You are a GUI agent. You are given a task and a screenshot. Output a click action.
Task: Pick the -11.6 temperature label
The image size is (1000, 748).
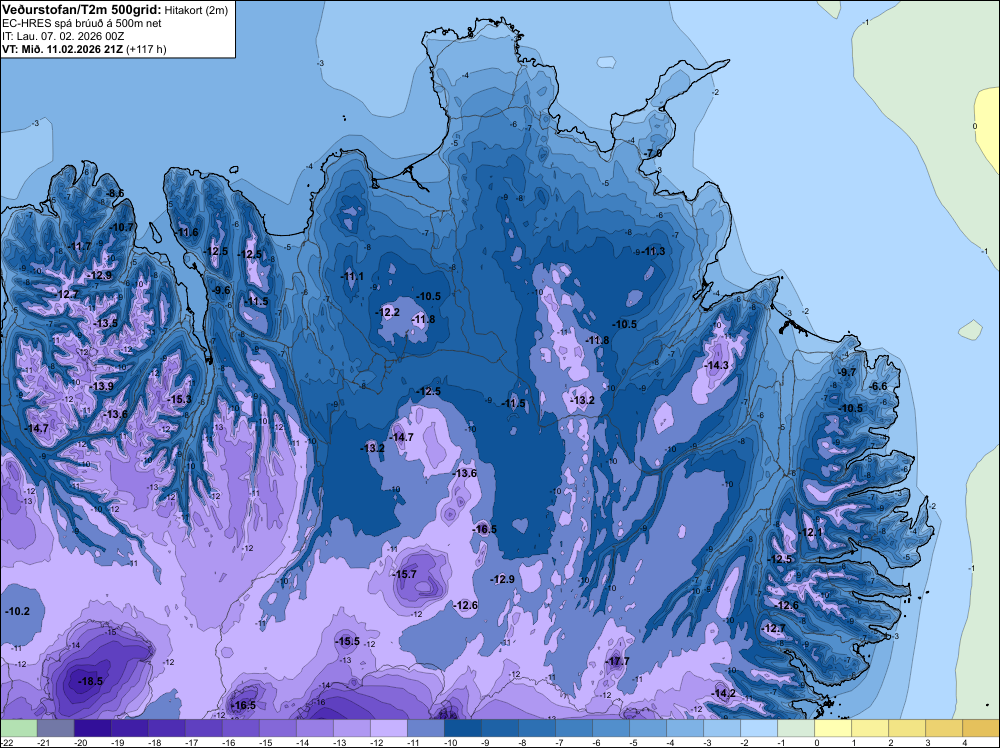pos(186,232)
